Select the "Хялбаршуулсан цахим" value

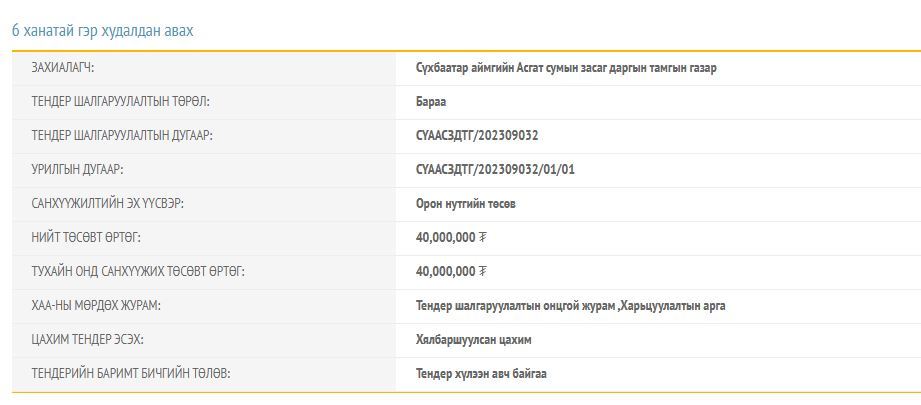[x=474, y=340]
